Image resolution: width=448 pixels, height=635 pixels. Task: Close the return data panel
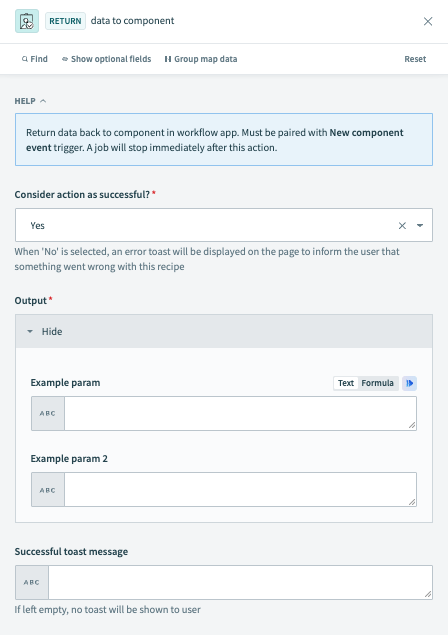(x=428, y=21)
